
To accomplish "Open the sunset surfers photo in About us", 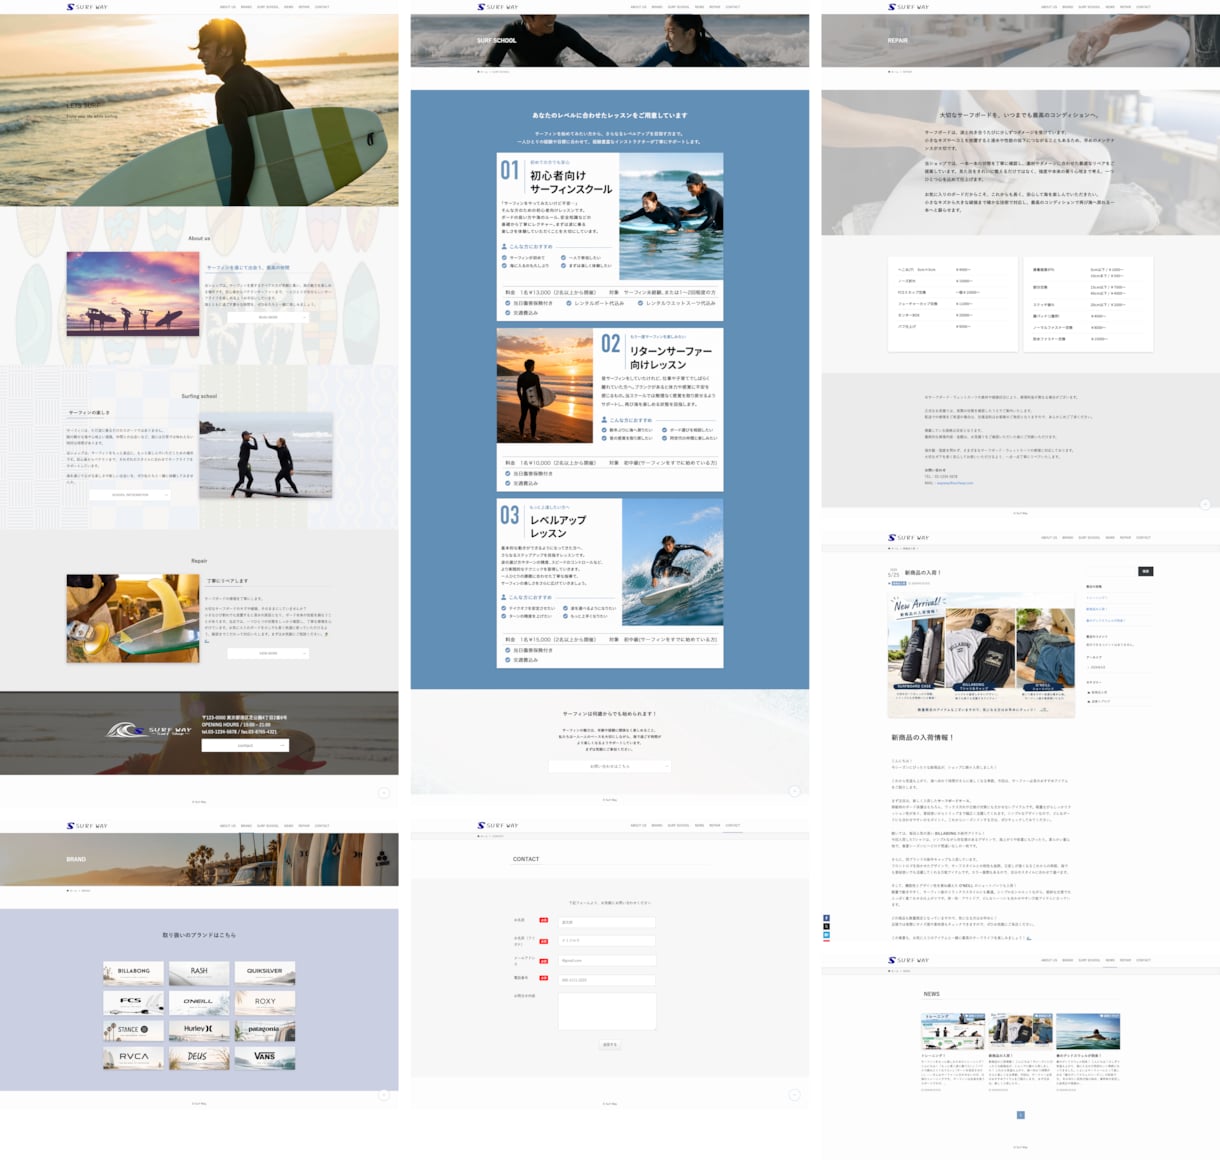I will pyautogui.click(x=133, y=293).
